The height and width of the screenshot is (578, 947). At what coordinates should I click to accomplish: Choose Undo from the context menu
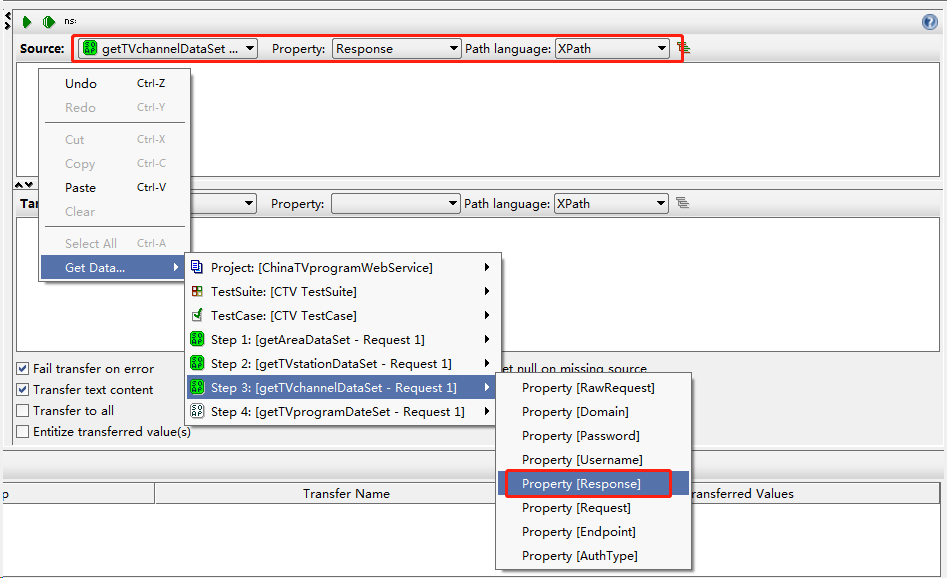coord(115,83)
